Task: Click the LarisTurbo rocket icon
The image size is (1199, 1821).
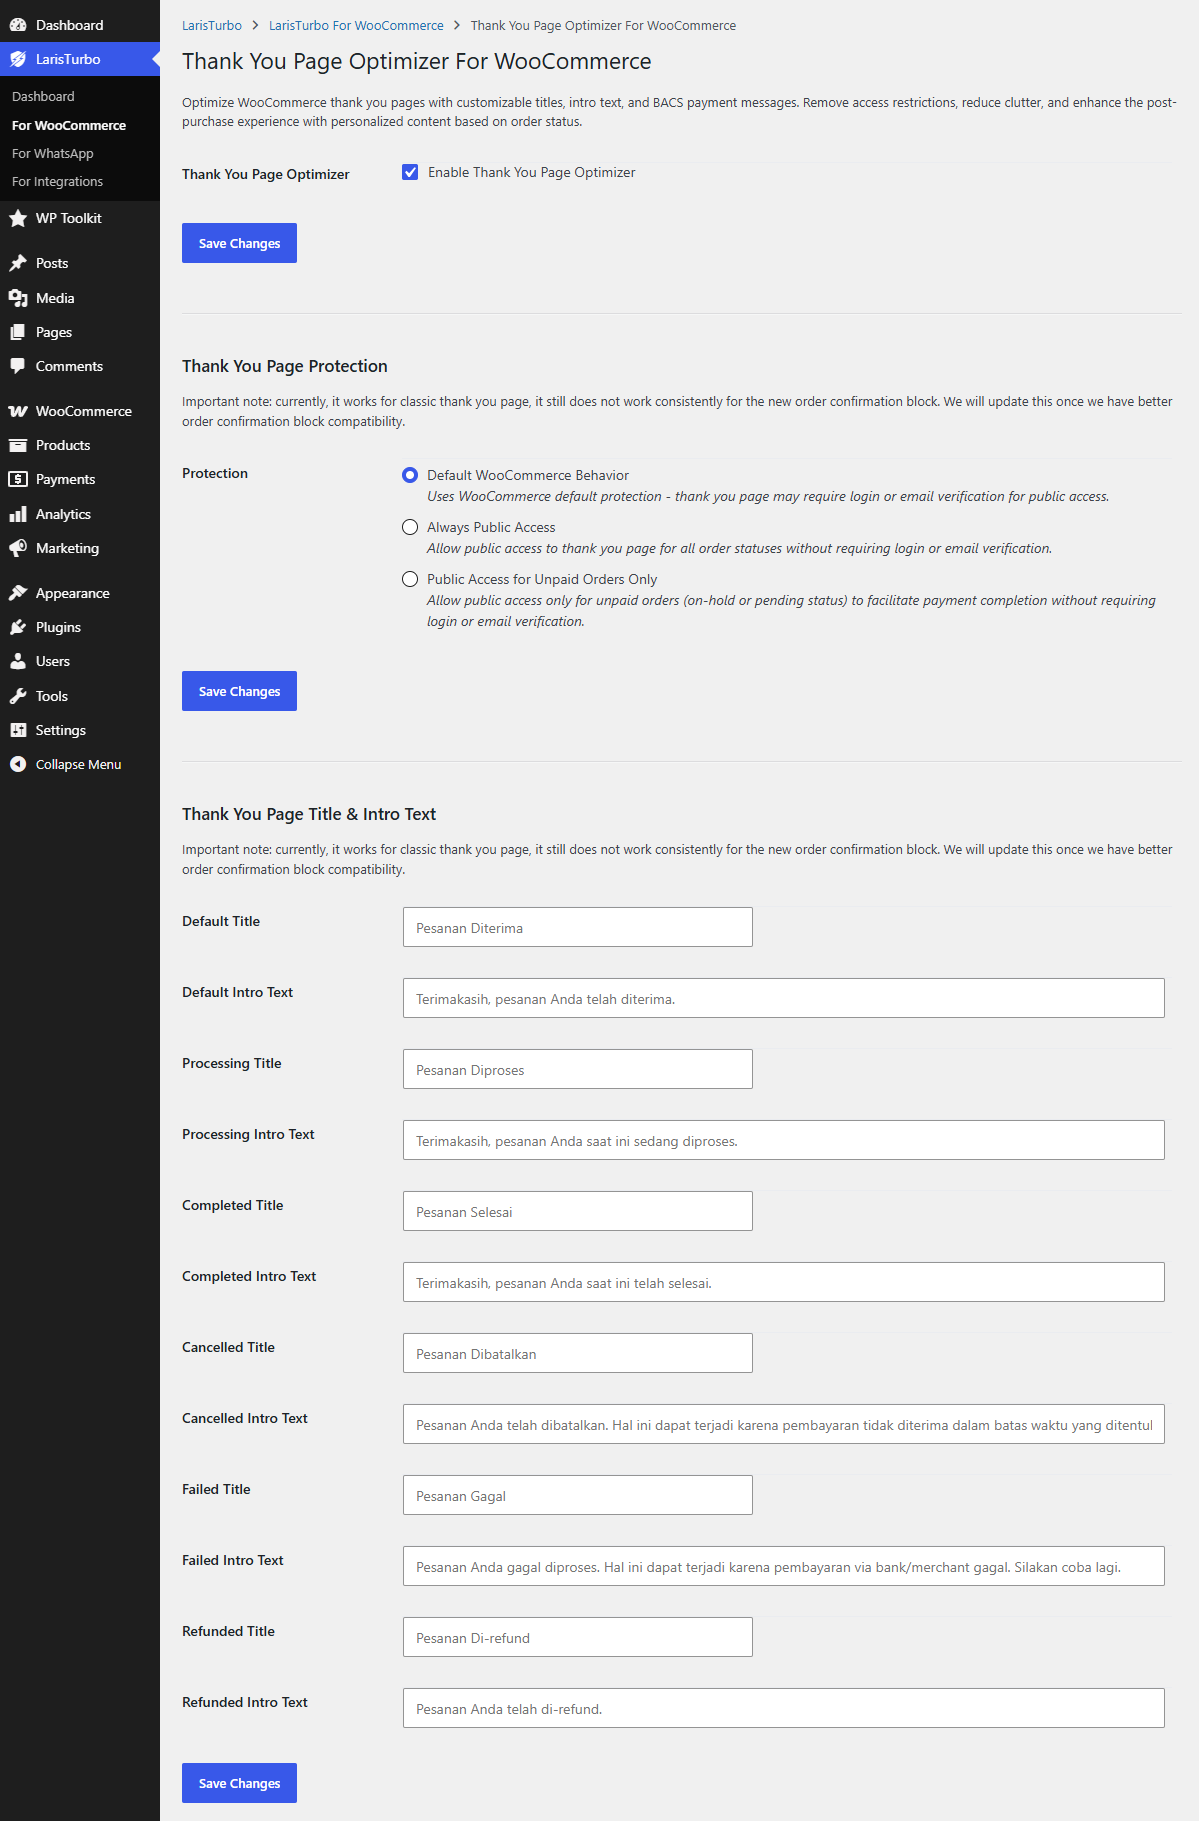Action: coord(18,59)
